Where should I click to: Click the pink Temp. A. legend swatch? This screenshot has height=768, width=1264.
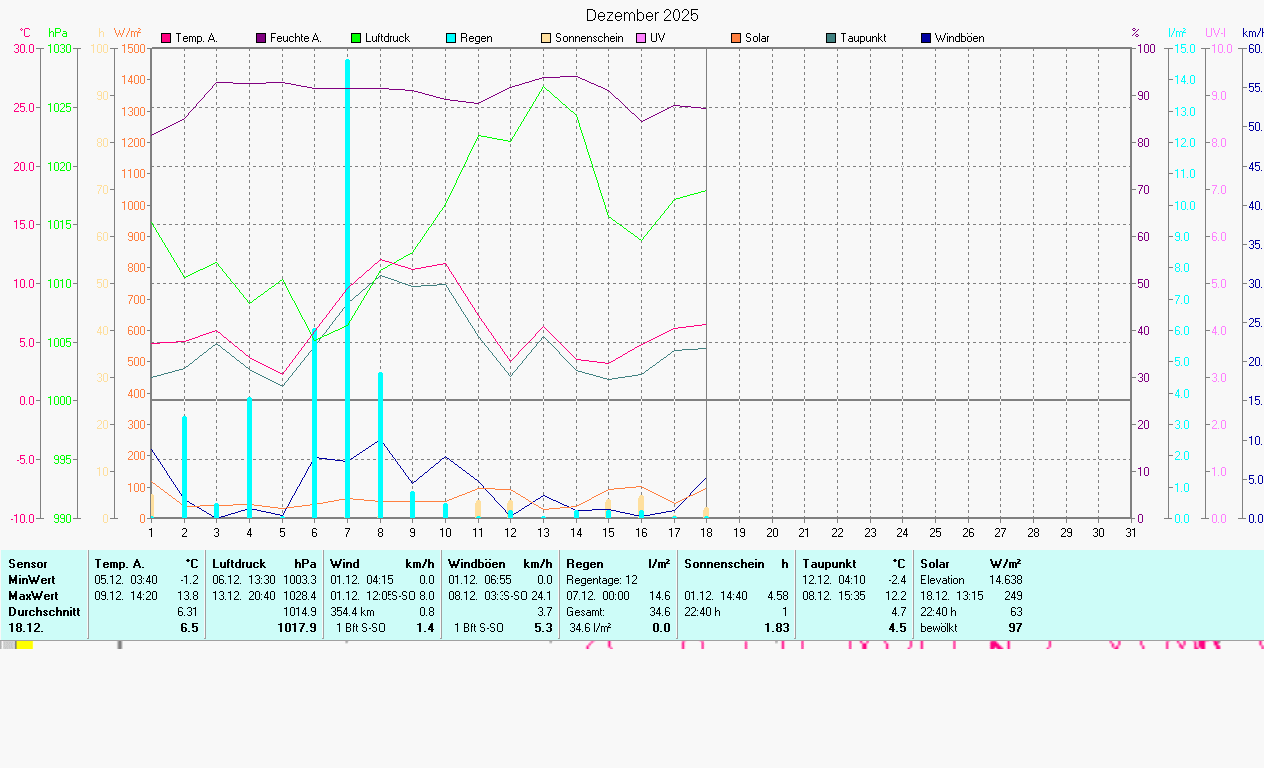tap(166, 38)
